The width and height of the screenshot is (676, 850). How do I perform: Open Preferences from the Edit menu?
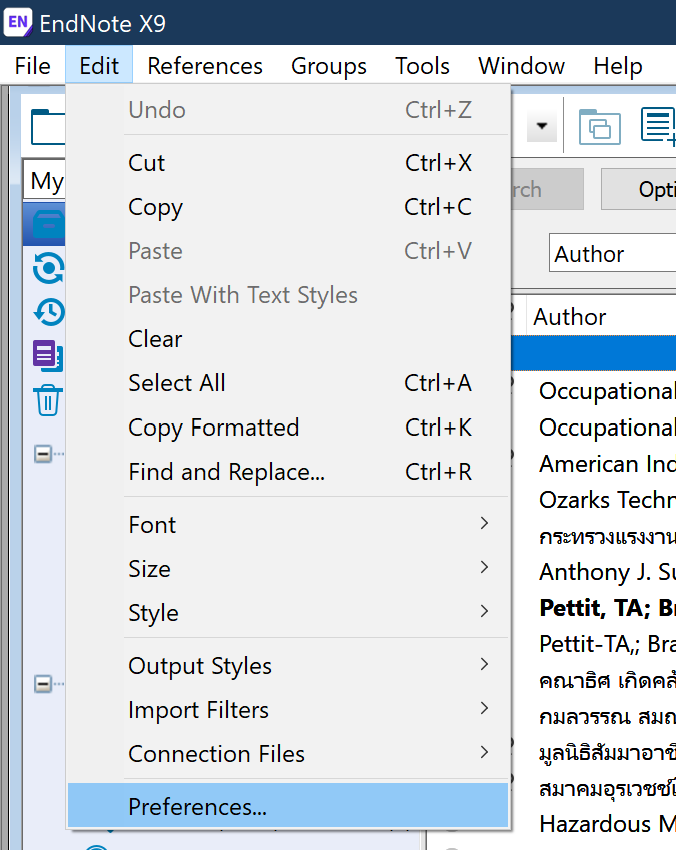(288, 806)
